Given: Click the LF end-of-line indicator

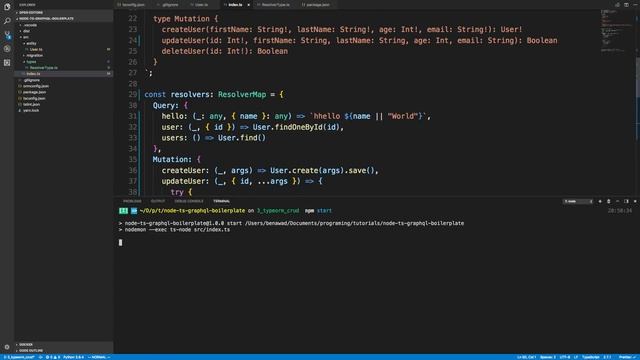Looking at the screenshot, I should pos(576,357).
